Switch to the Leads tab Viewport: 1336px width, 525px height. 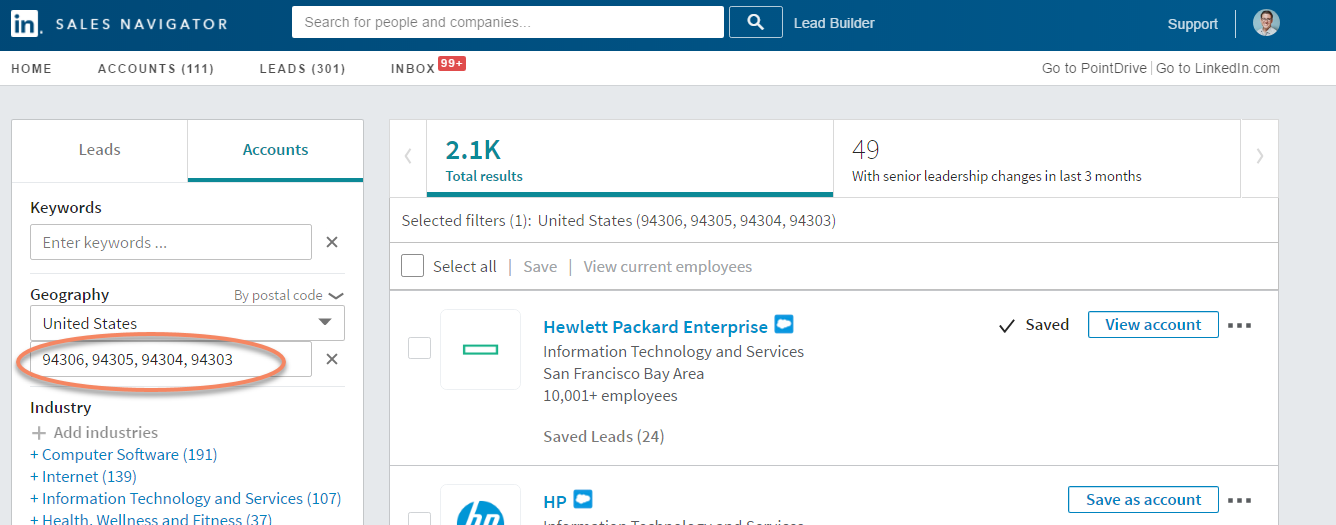[99, 150]
